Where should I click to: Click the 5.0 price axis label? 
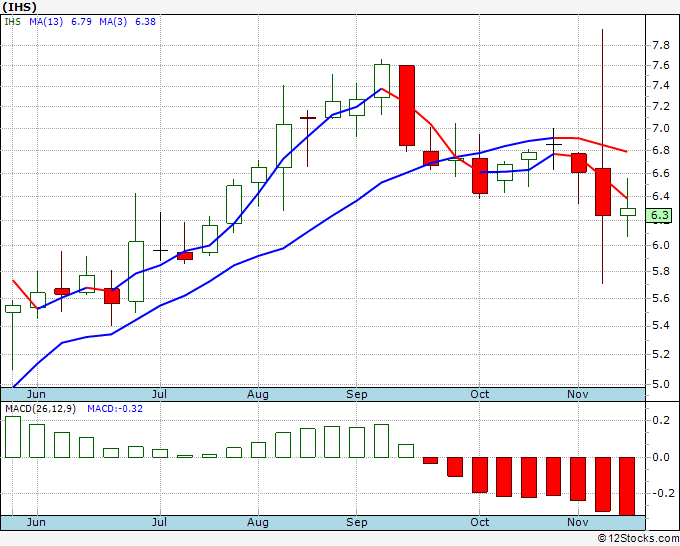coord(660,384)
